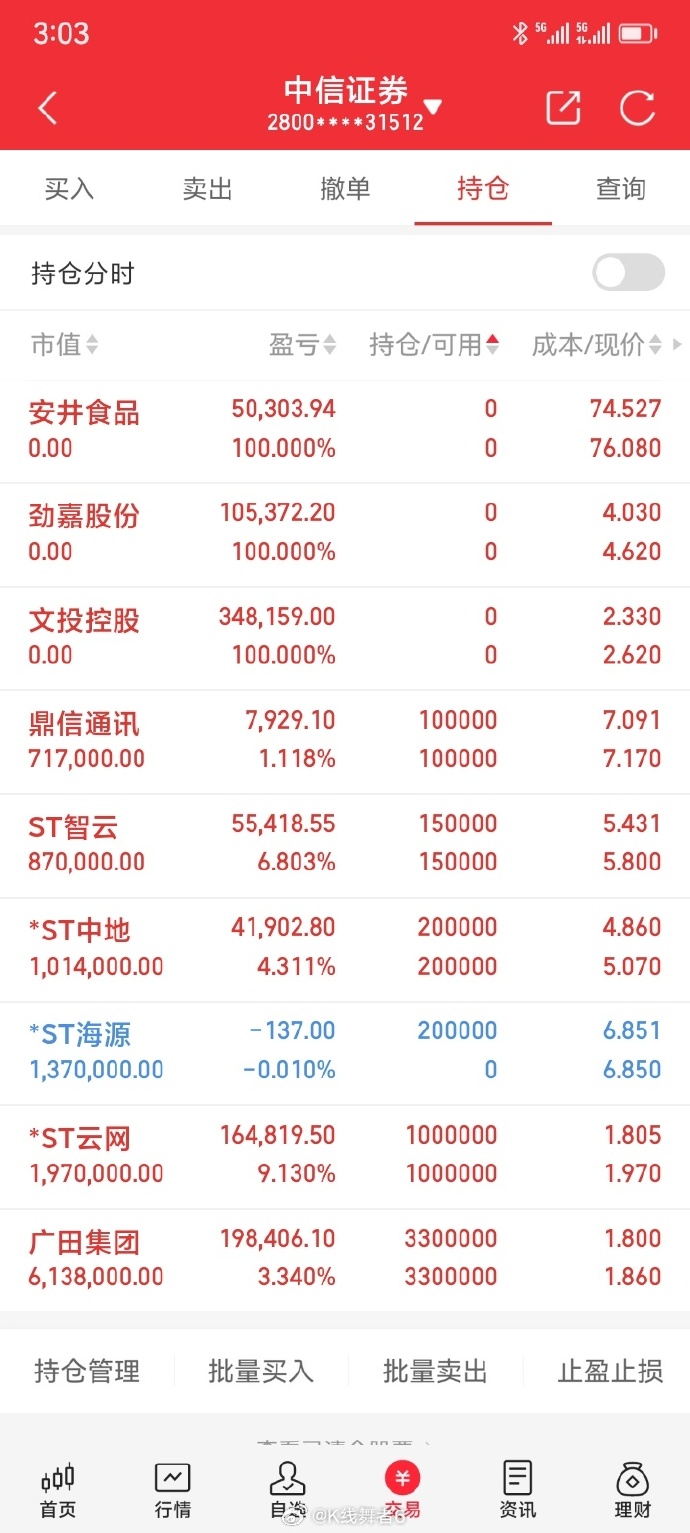Open 理财 wealth management icon
690x1533 pixels.
pyautogui.click(x=633, y=1479)
